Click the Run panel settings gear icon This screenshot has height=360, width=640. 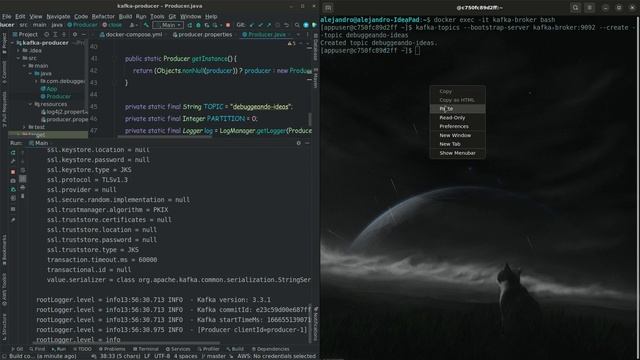pyautogui.click(x=299, y=143)
